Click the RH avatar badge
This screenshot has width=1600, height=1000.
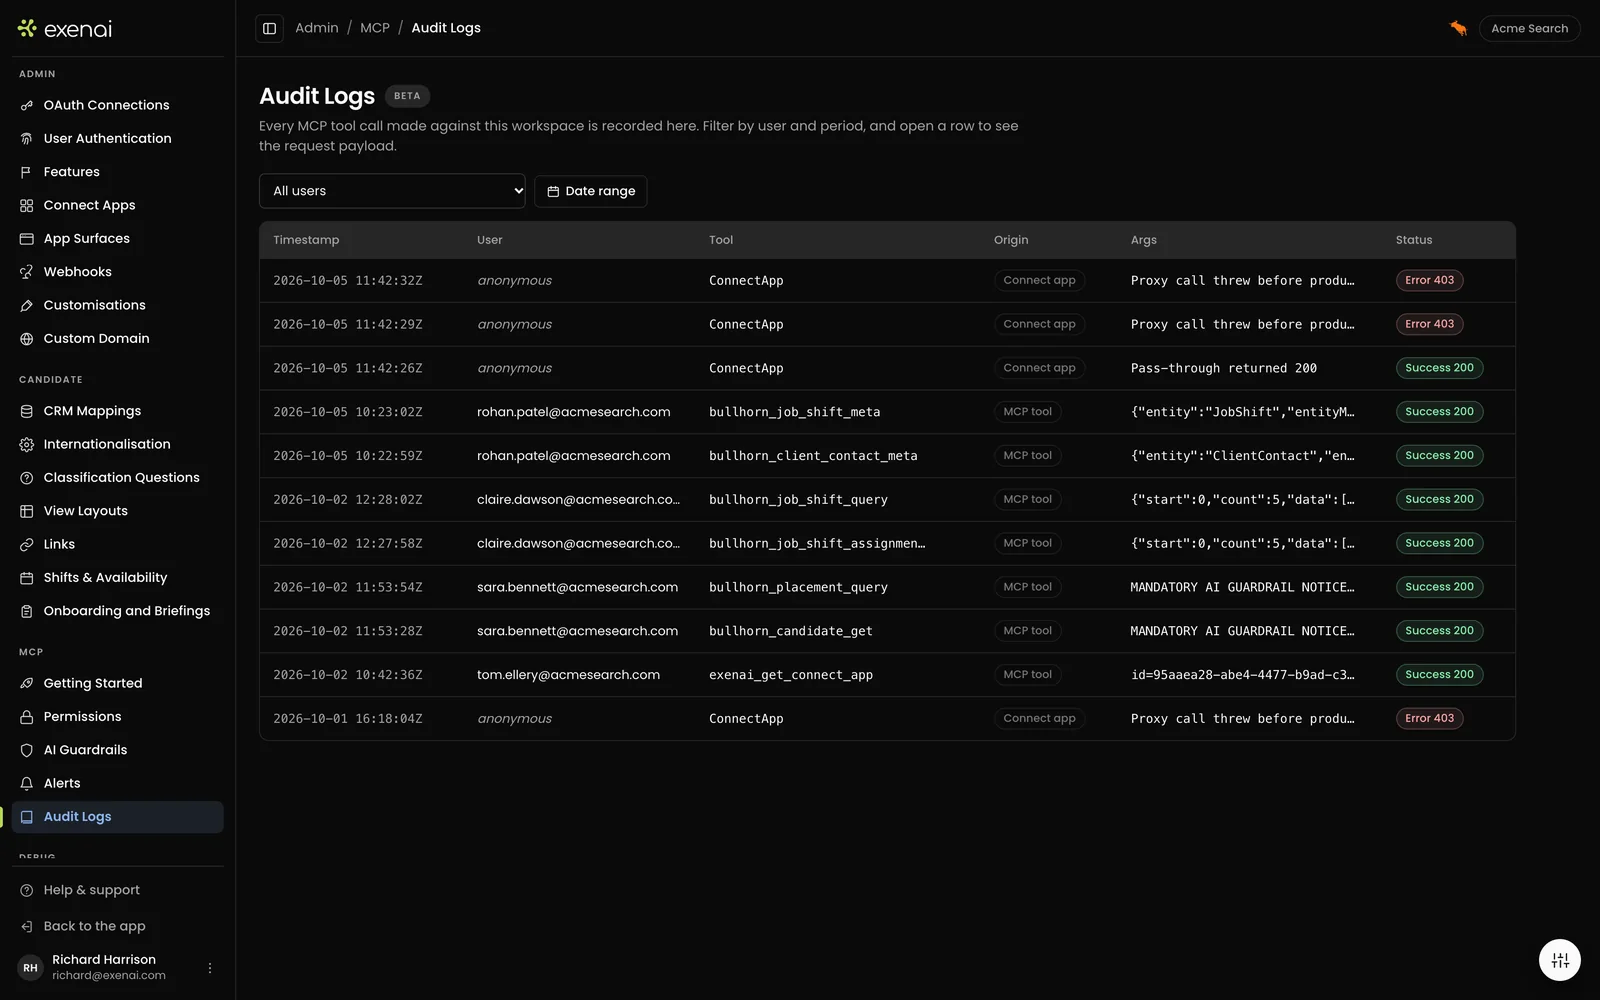tap(30, 968)
